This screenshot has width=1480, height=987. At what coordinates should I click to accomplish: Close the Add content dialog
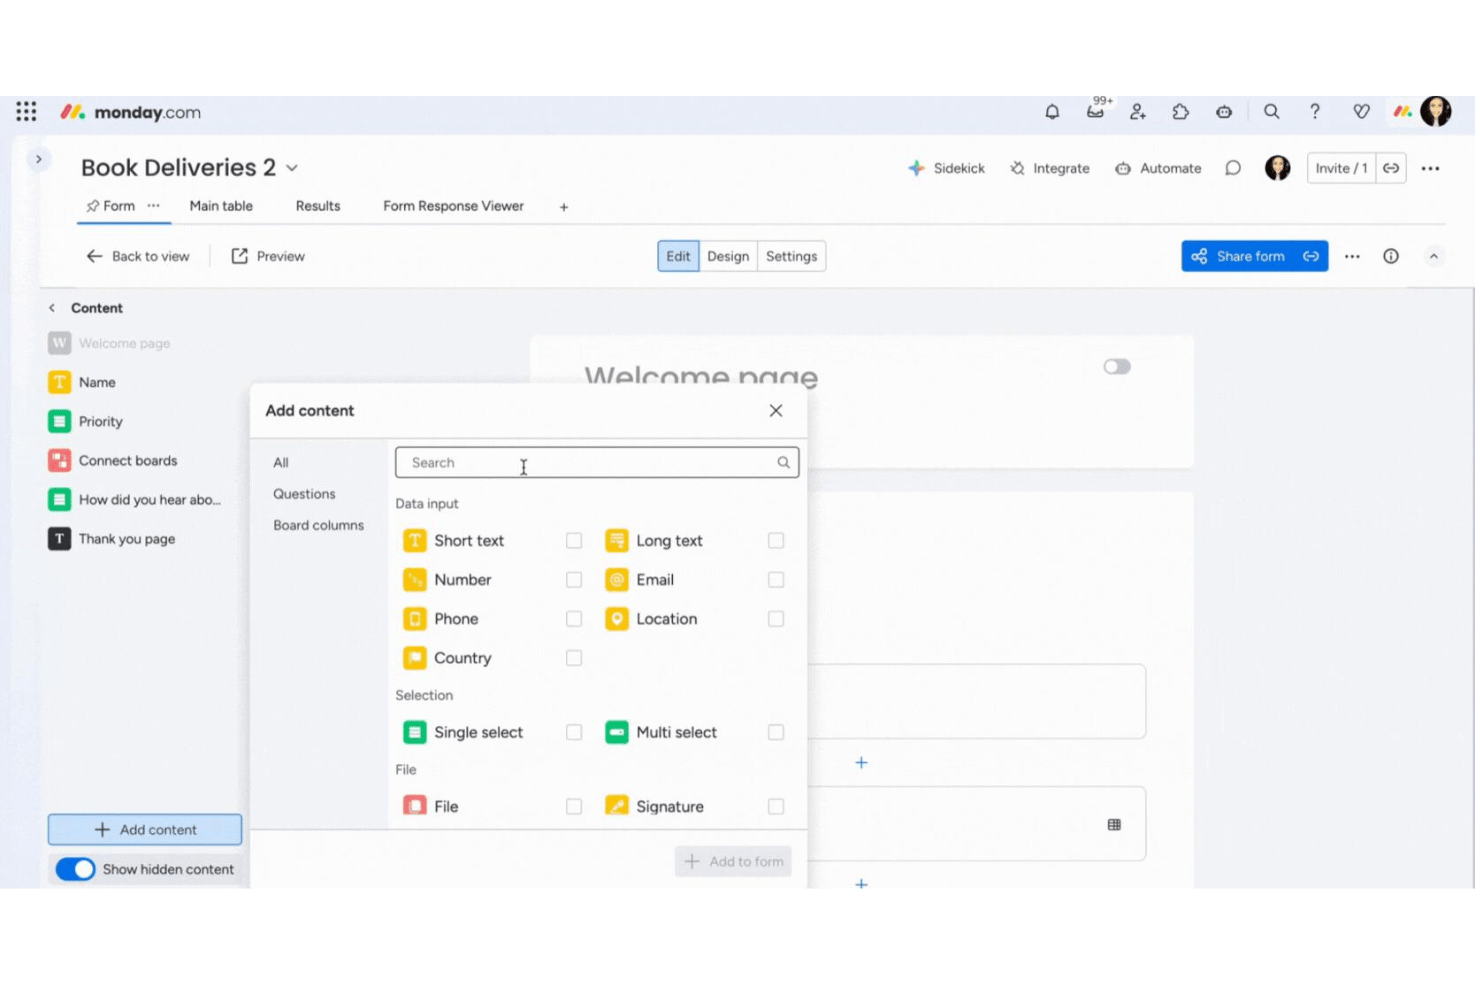point(776,411)
